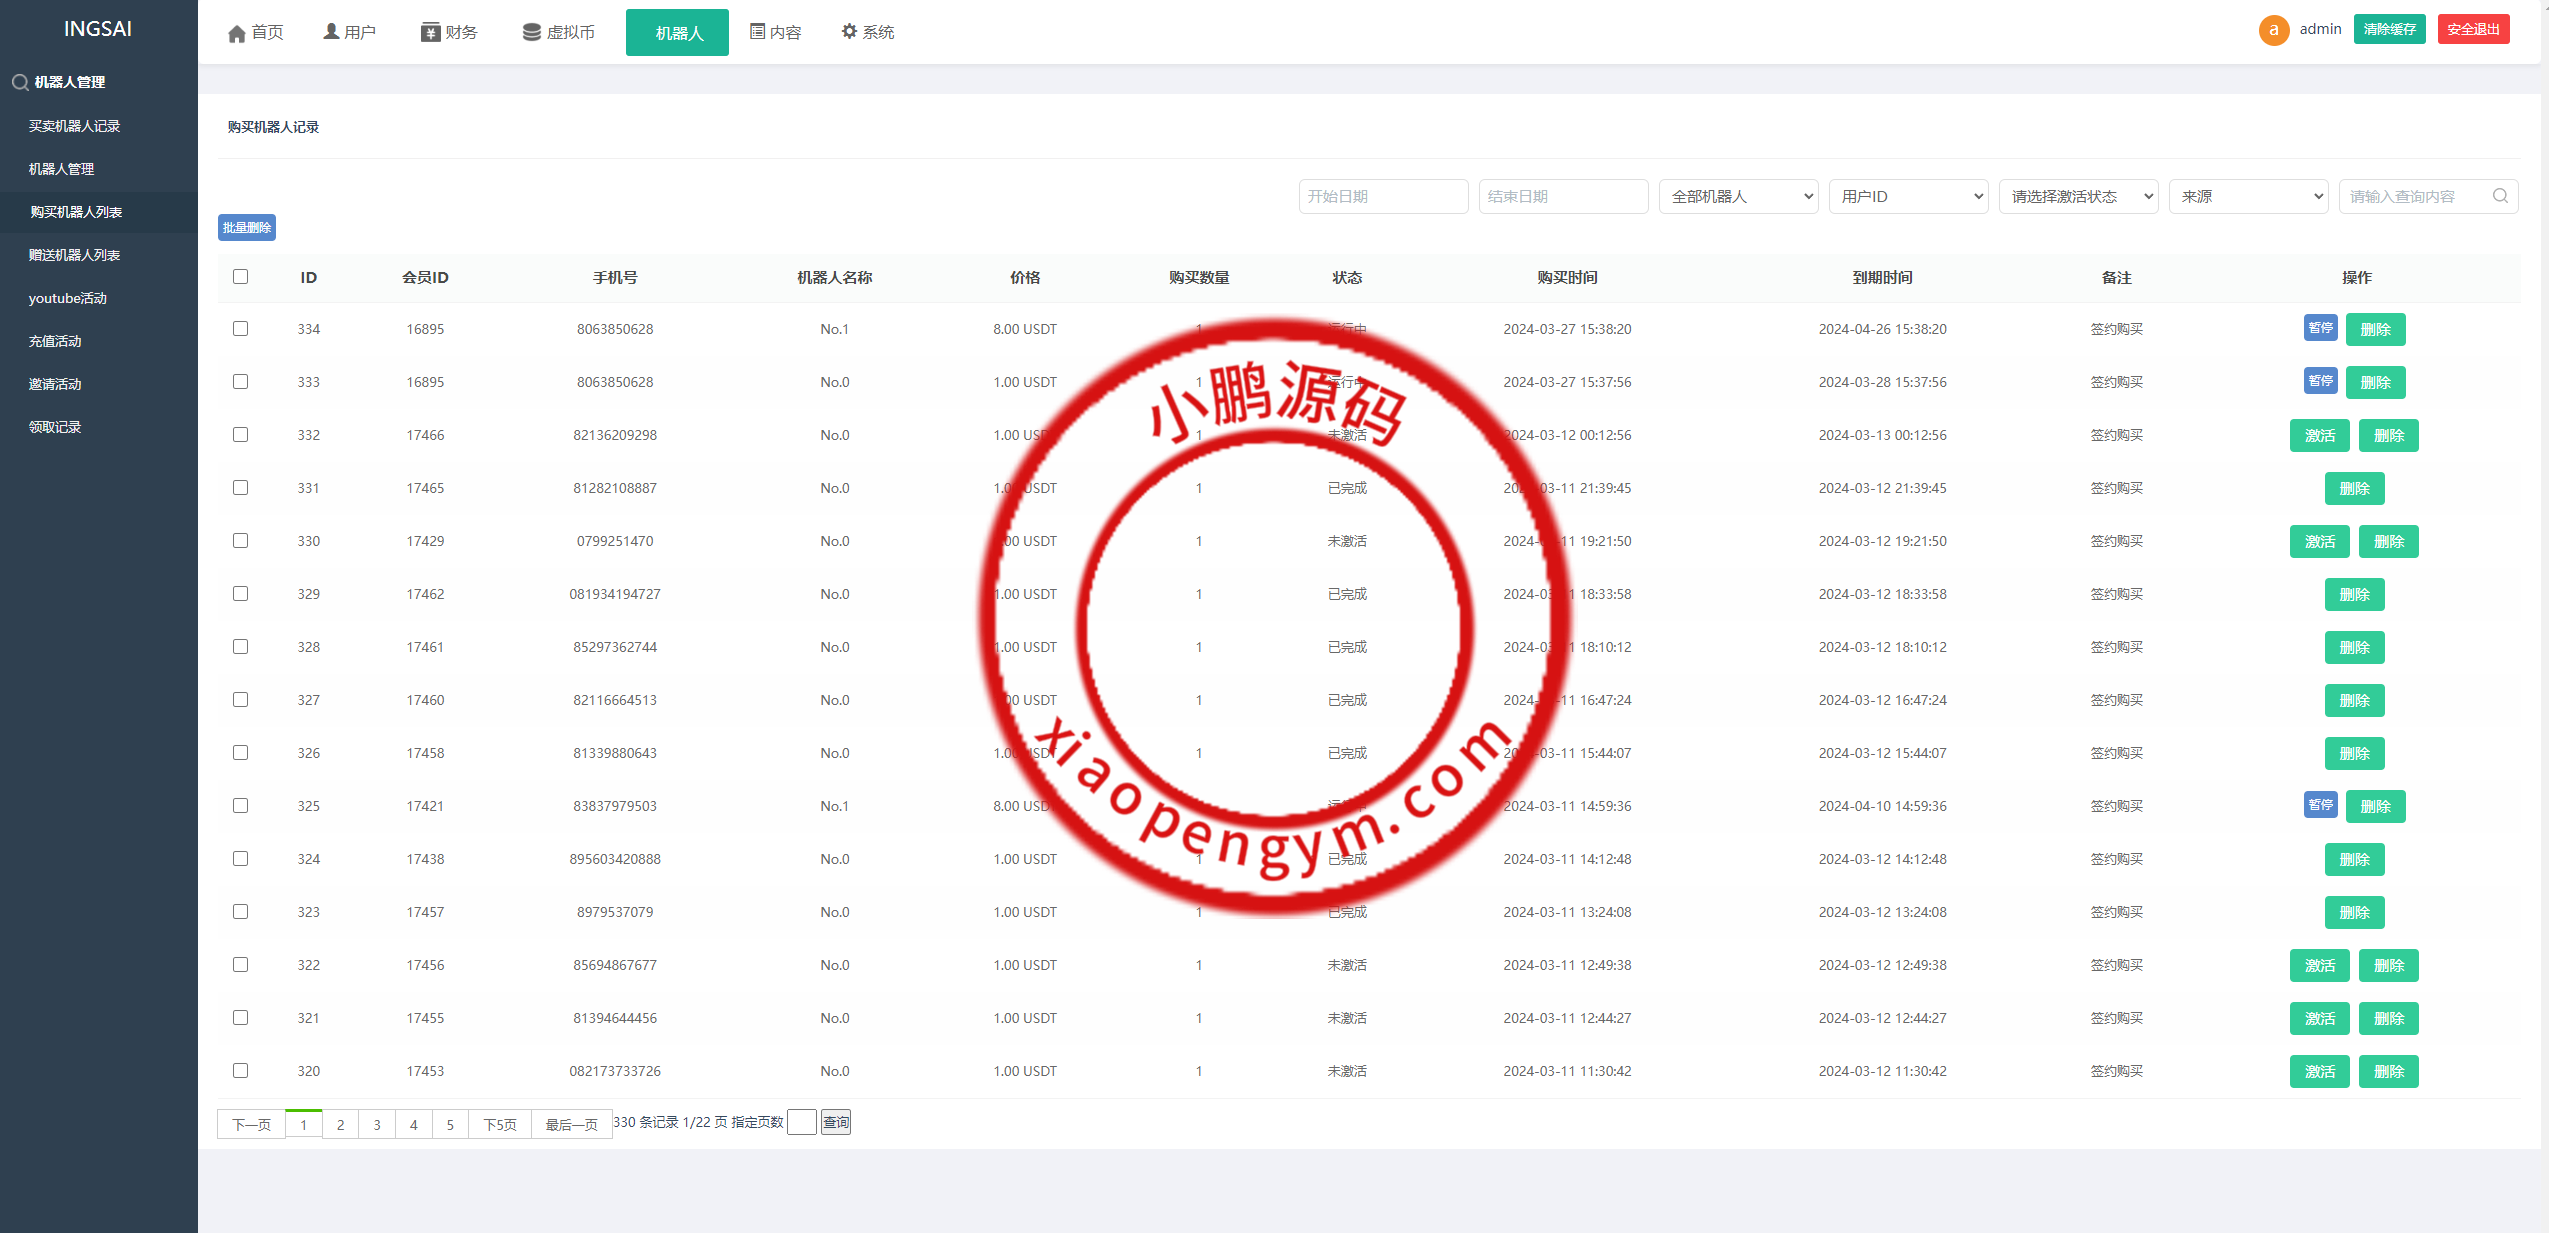This screenshot has width=2549, height=1233.
Task: Open the 请选择激活状态 status dropdown
Action: tap(2078, 196)
